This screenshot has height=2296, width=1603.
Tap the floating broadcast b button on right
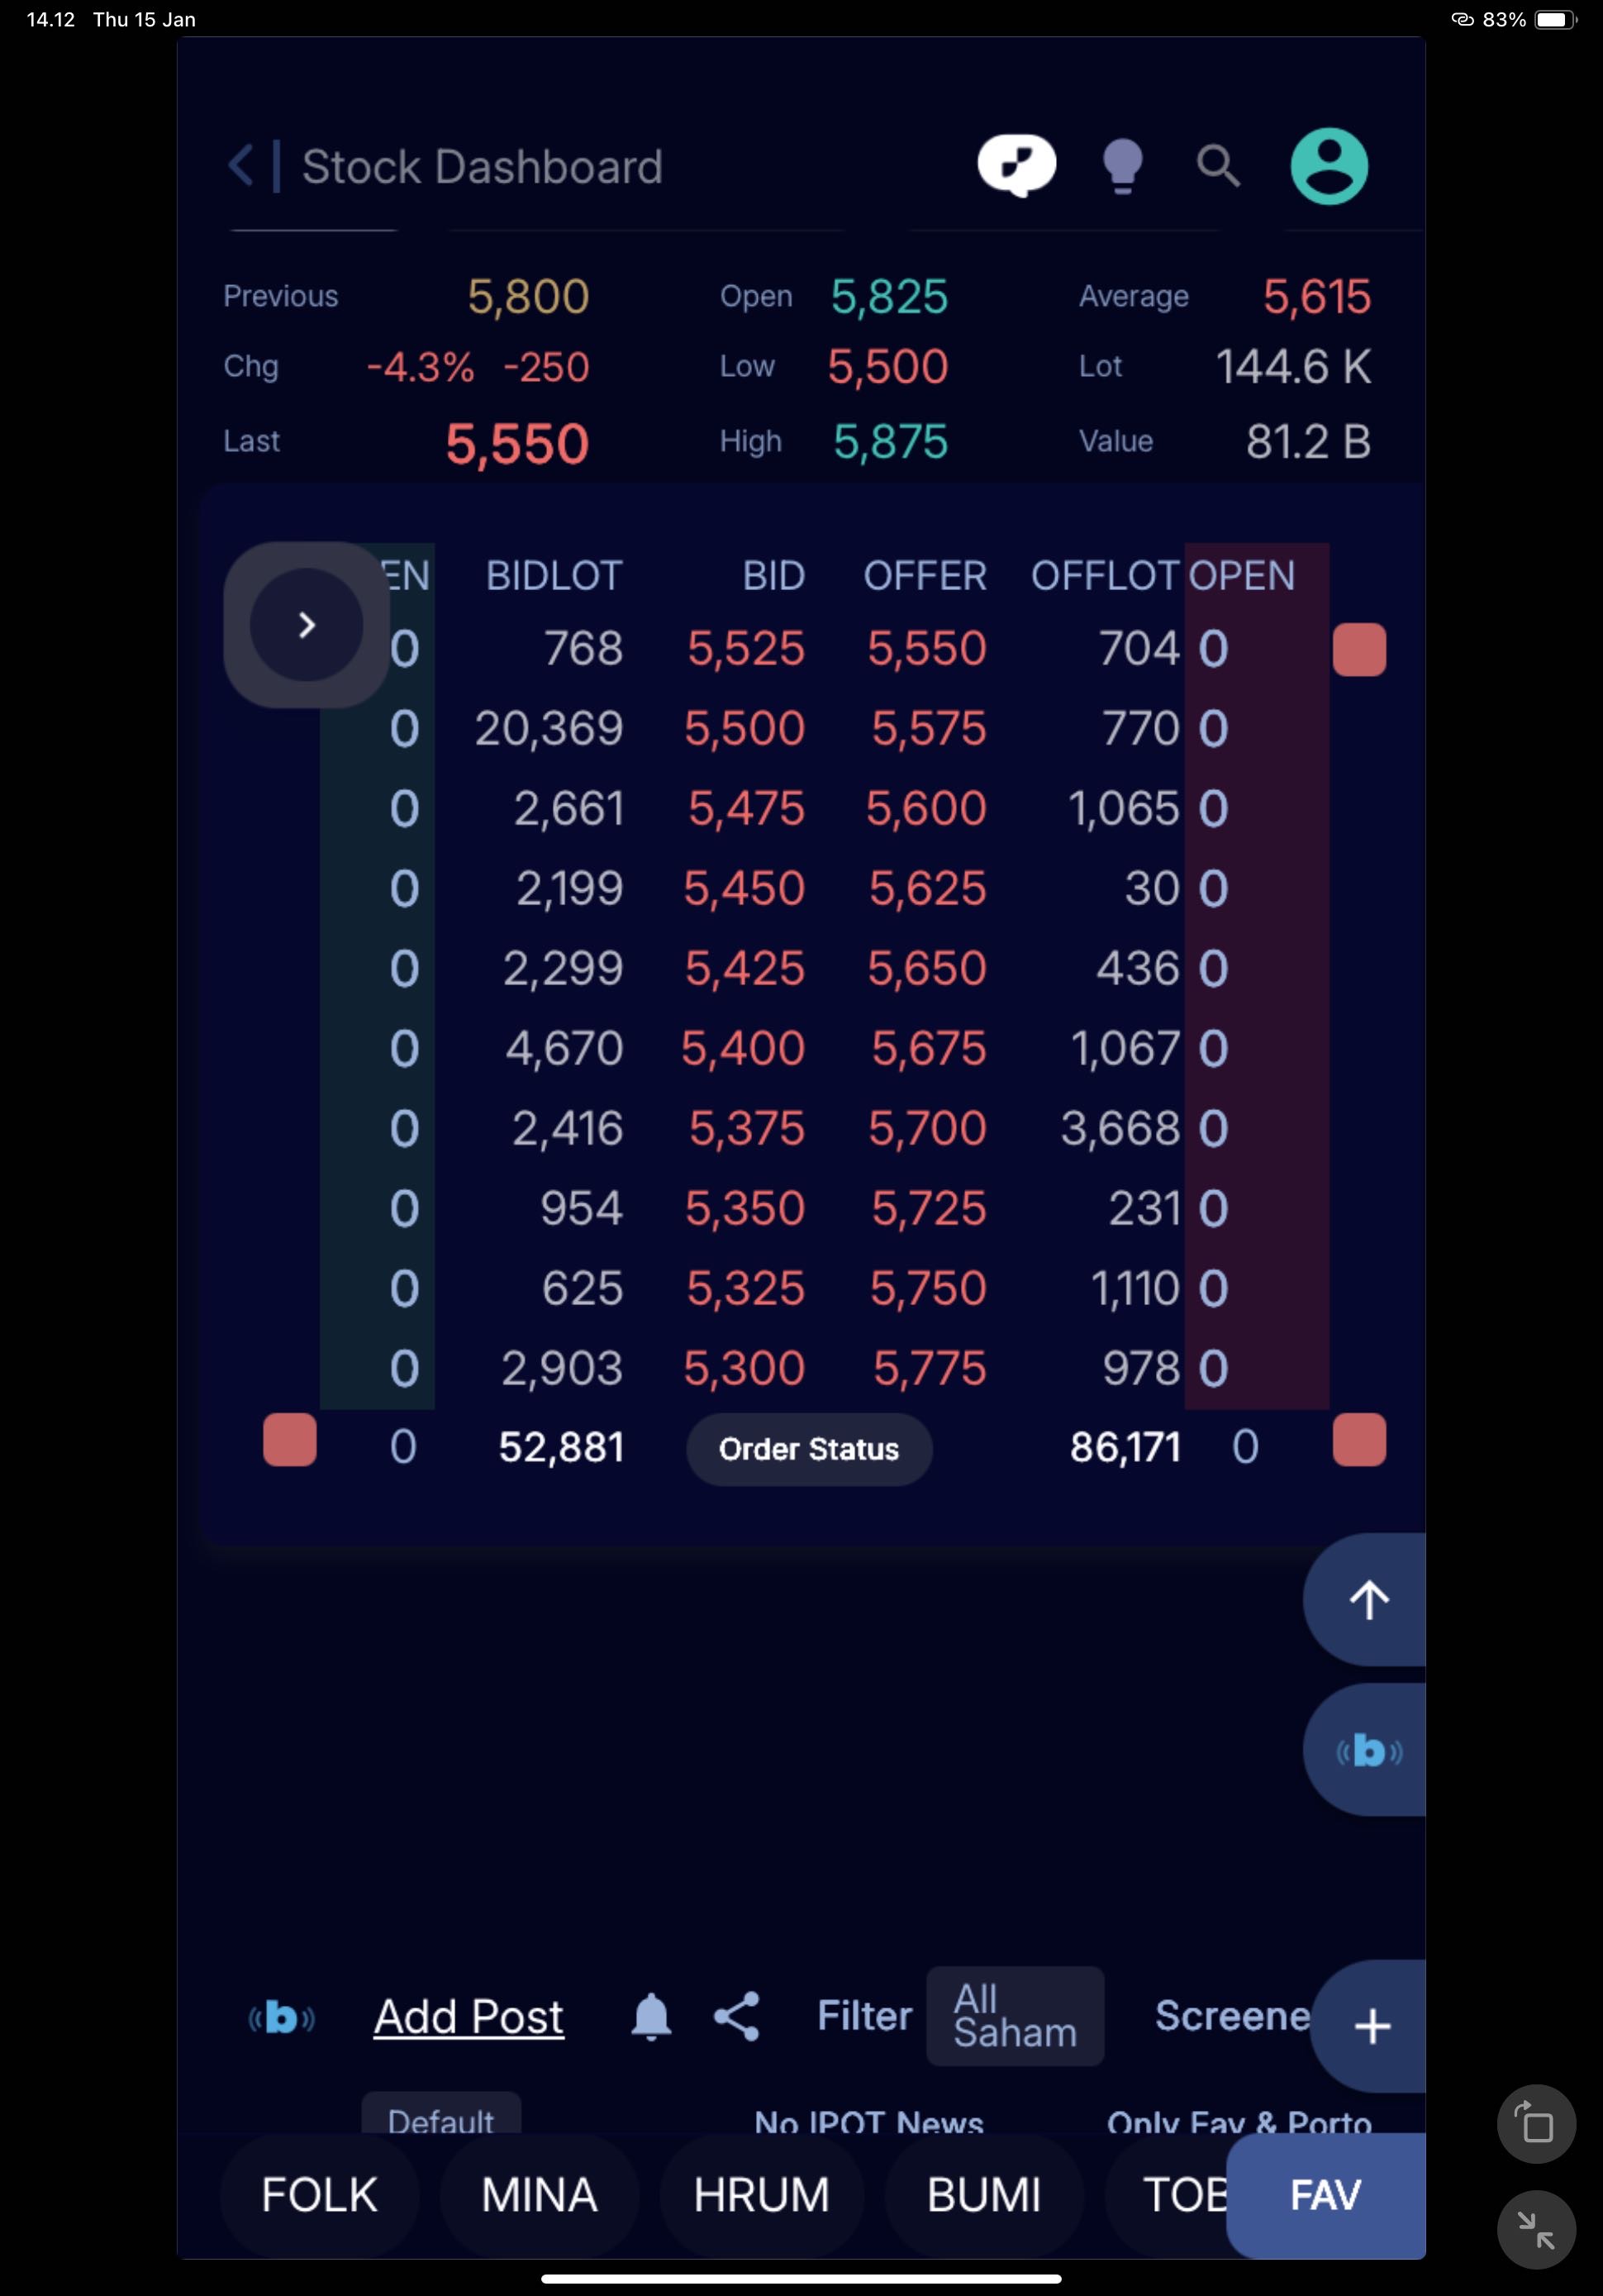tap(1368, 1751)
